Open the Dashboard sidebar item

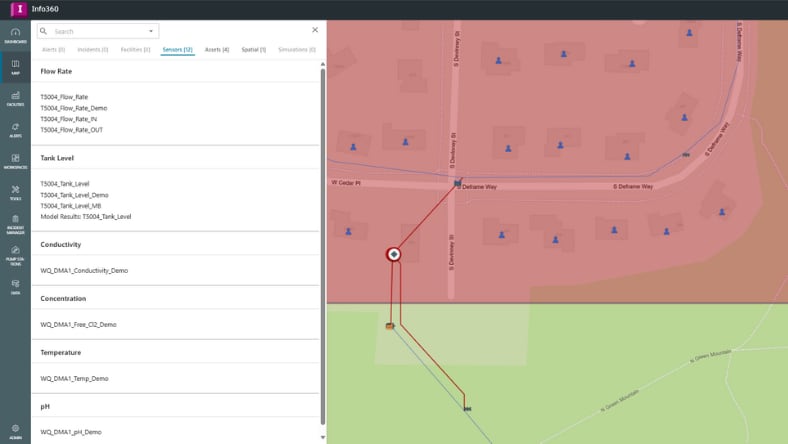15,36
